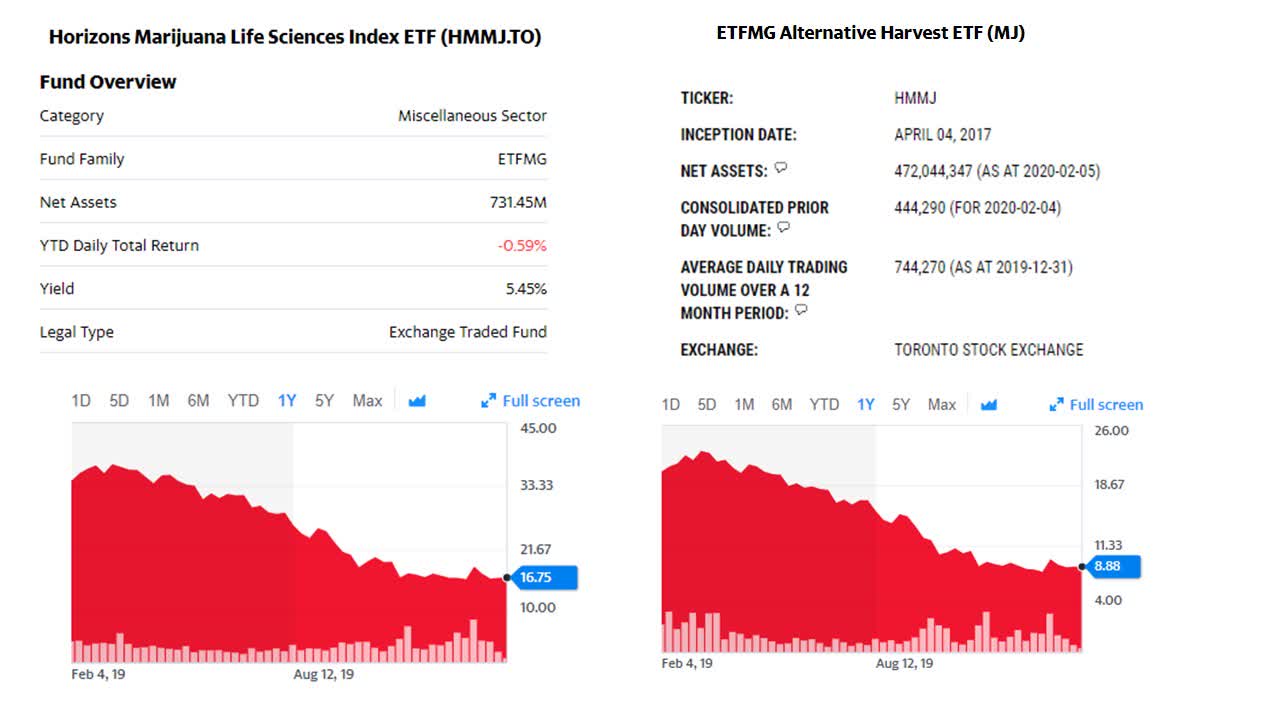The width and height of the screenshot is (1280, 720).
Task: Select the 1M range on MJ chart
Action: pos(744,404)
